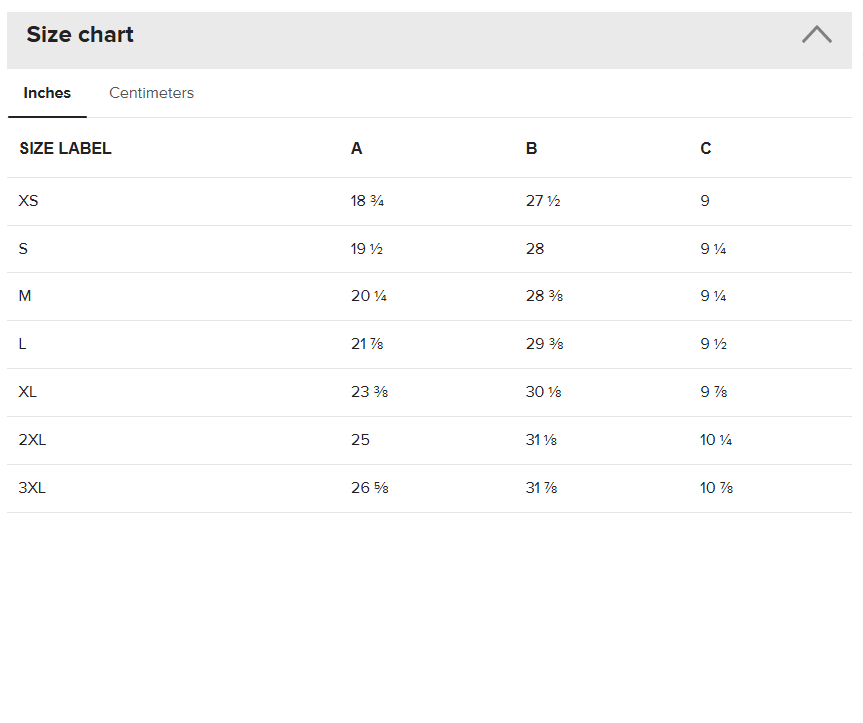Click the SIZE LABEL column header

coord(65,149)
